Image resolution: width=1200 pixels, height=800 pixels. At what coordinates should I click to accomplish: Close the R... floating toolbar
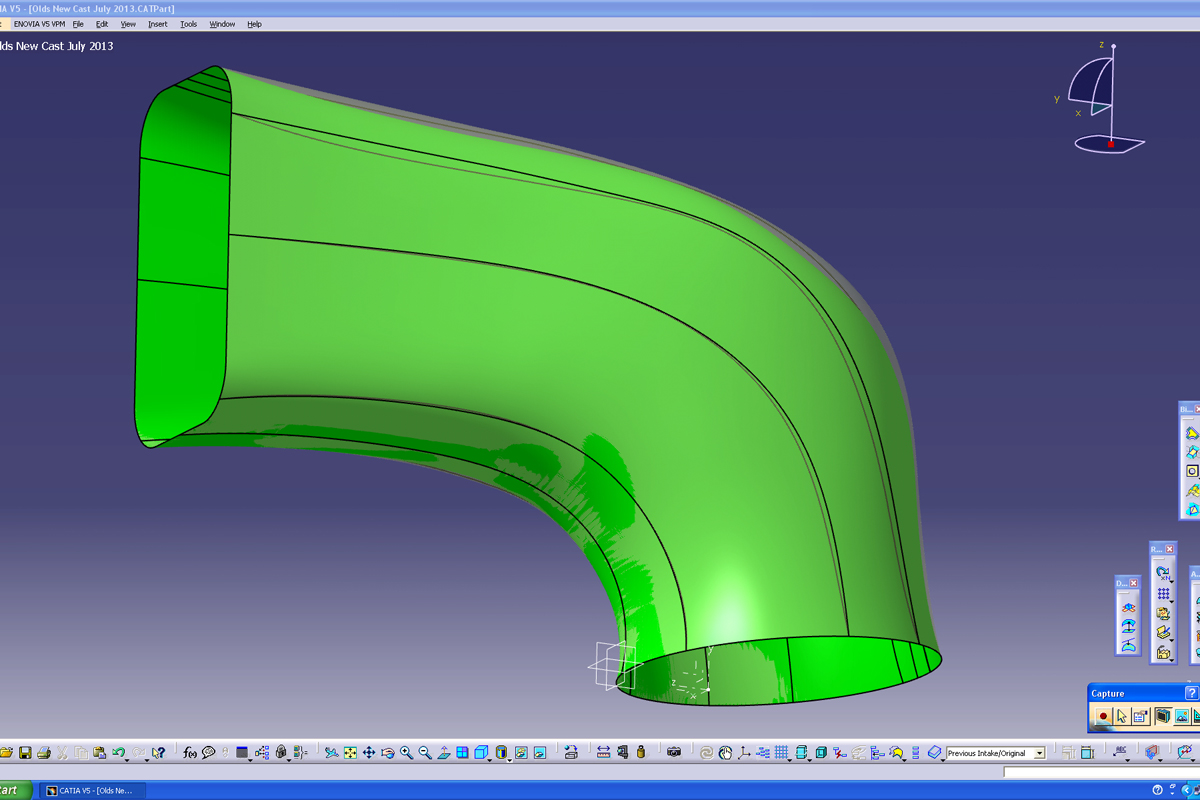[x=1169, y=549]
